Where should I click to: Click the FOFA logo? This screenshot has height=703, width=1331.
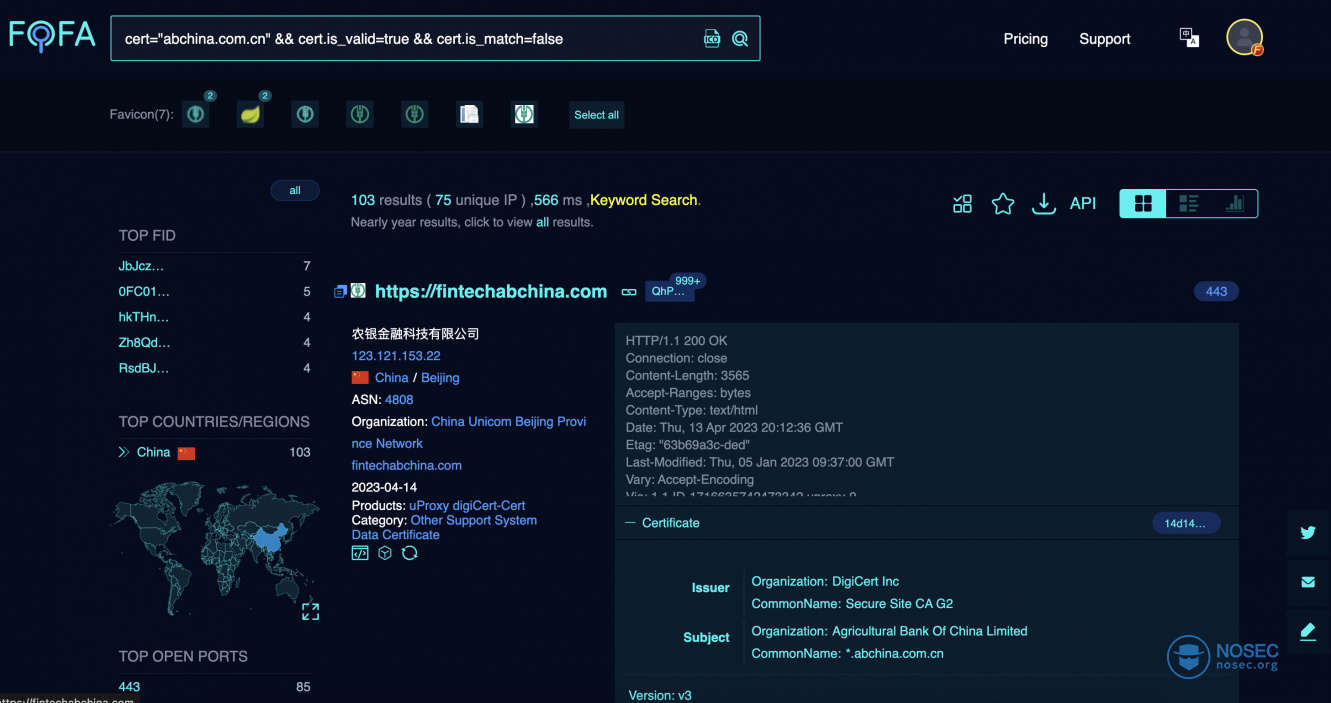(x=53, y=36)
